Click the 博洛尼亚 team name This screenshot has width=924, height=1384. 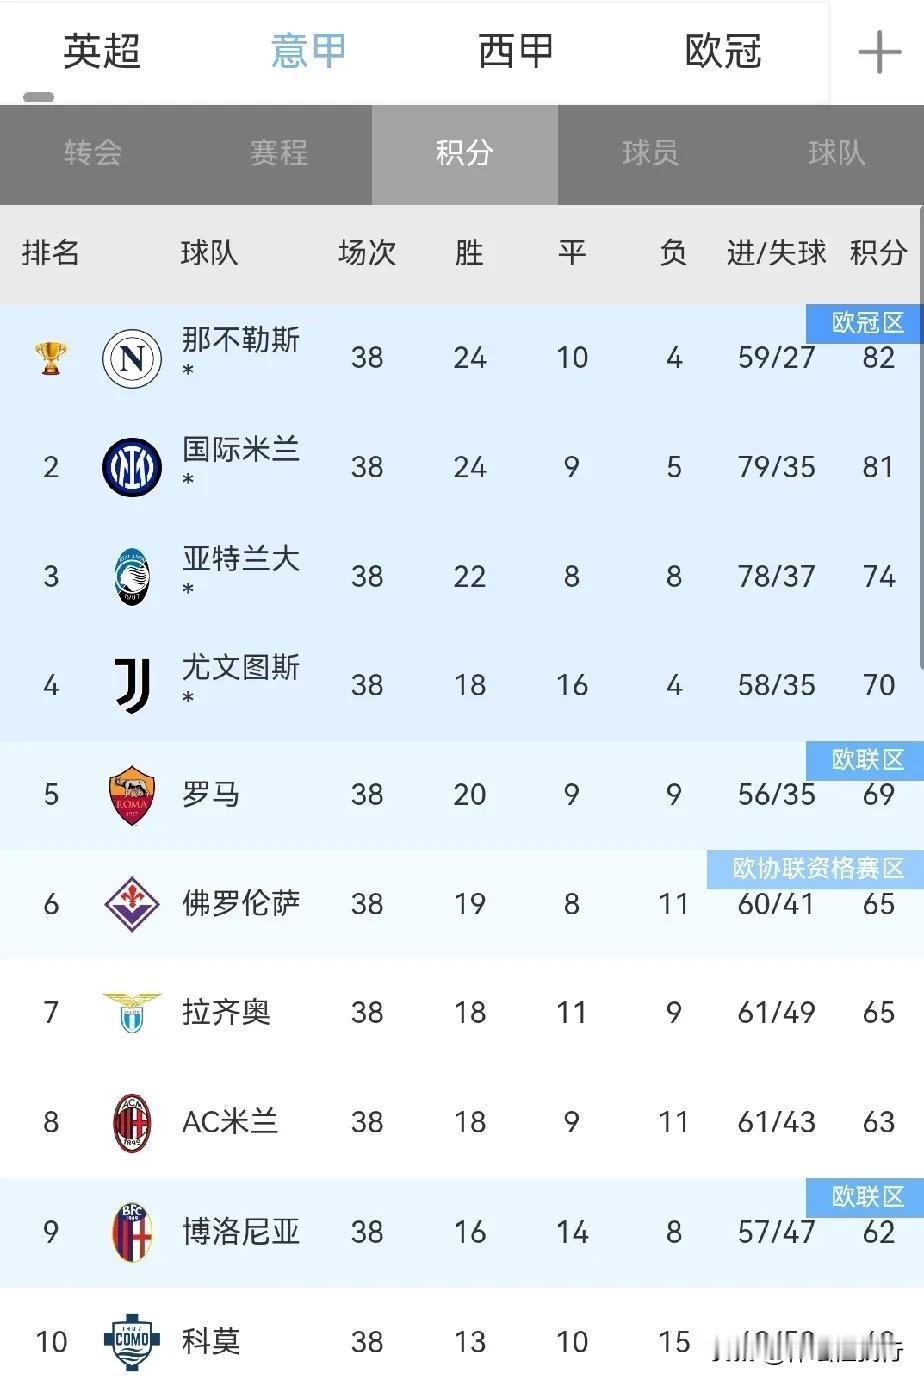241,1231
